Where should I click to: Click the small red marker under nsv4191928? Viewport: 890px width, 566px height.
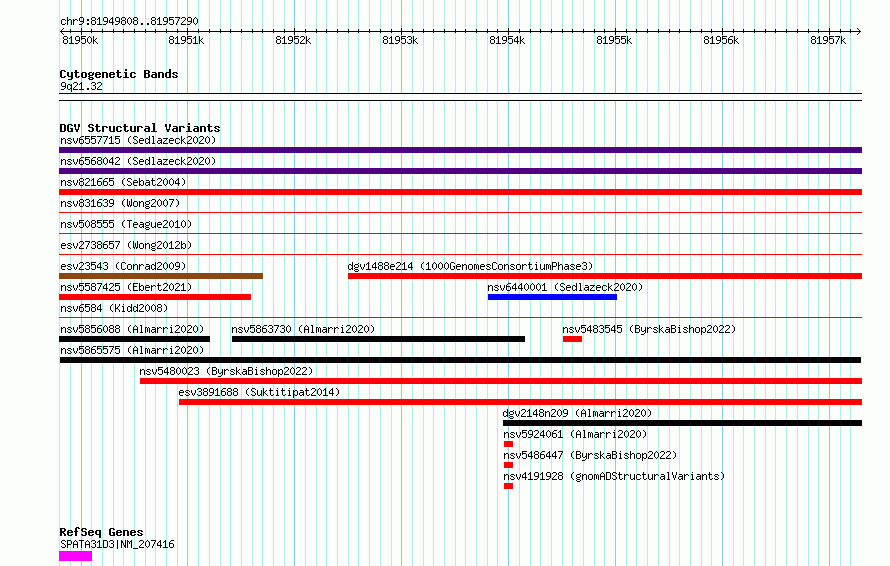click(x=509, y=486)
